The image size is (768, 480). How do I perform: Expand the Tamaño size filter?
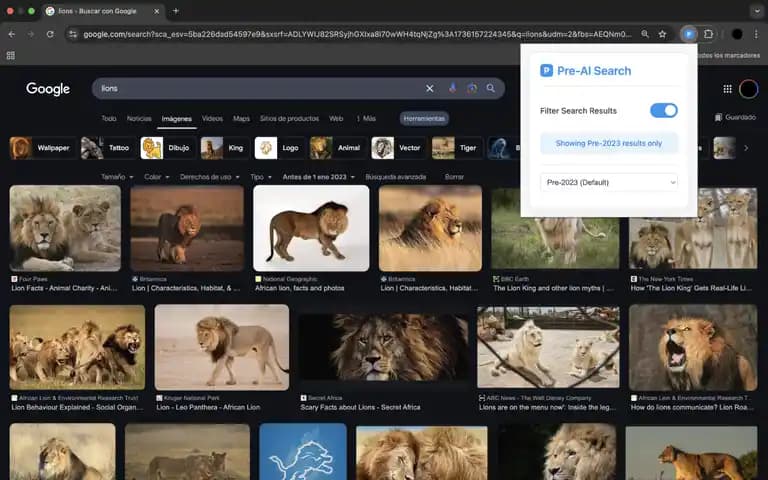[x=117, y=177]
